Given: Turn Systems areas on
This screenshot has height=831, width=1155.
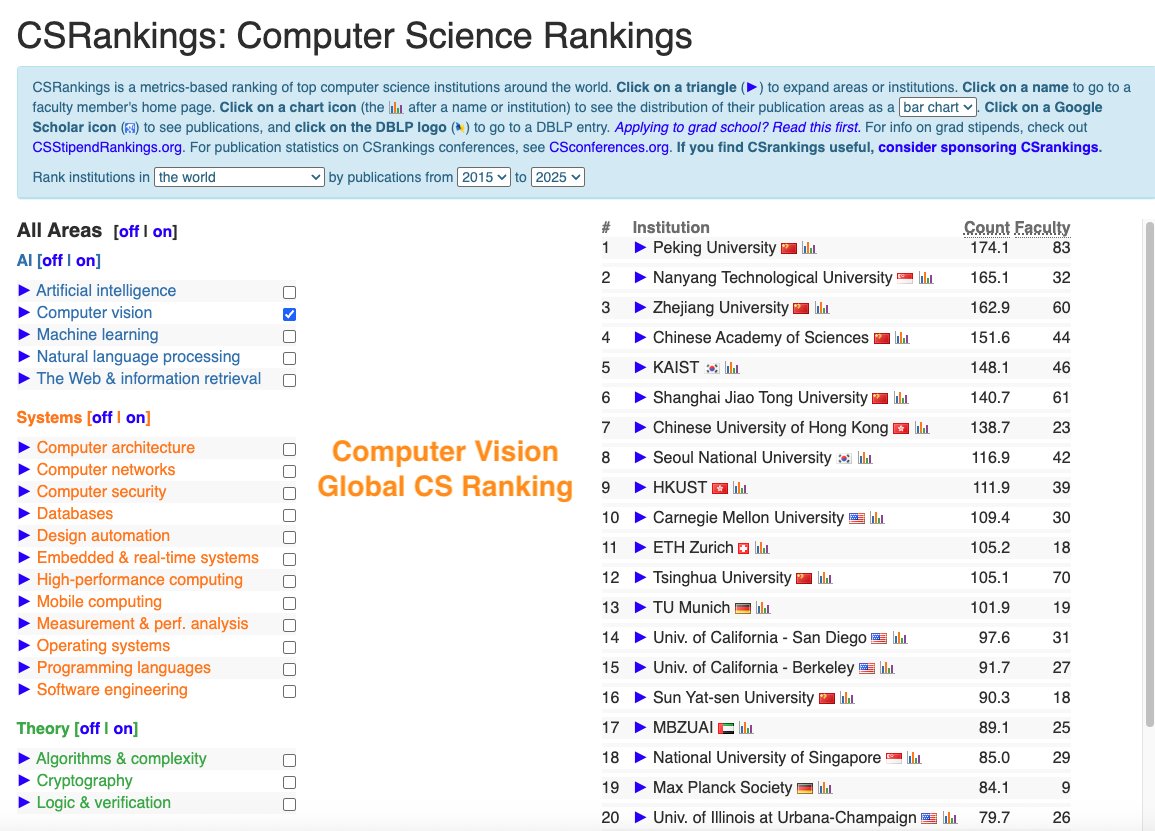Looking at the screenshot, I should pos(136,418).
